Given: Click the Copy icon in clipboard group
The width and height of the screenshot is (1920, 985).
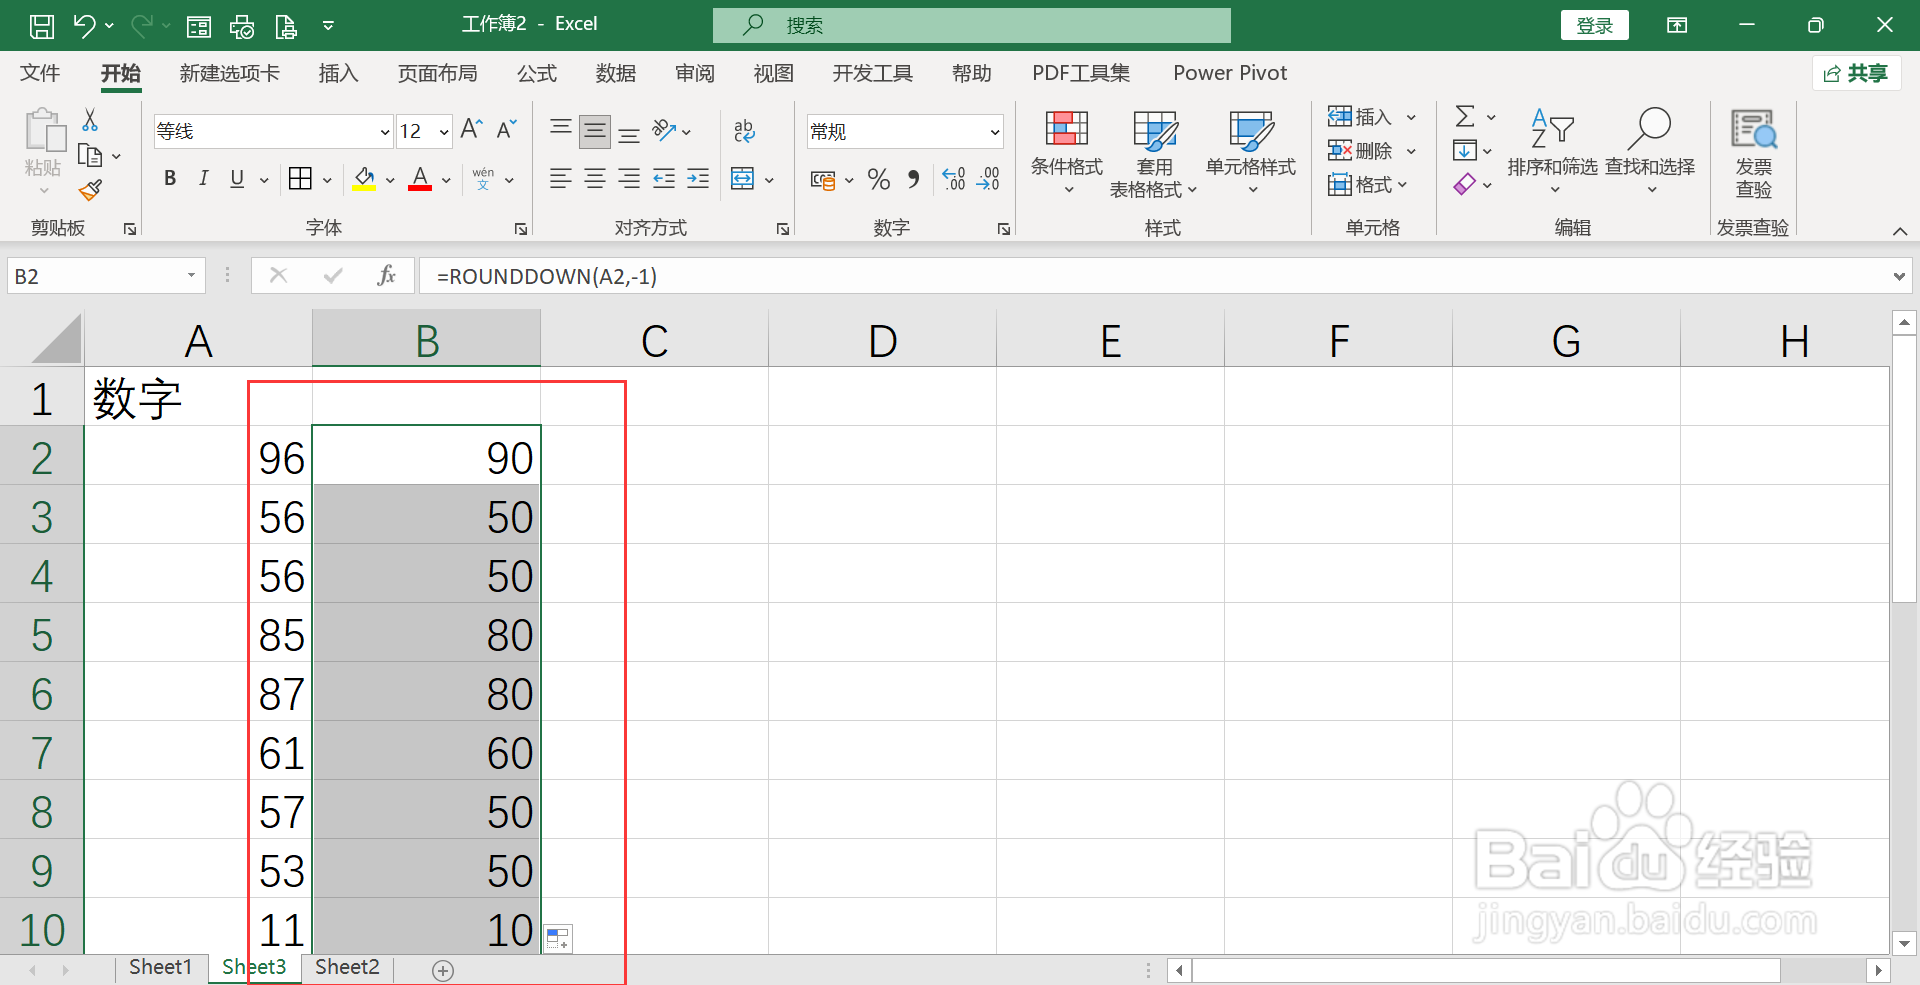Looking at the screenshot, I should tap(90, 156).
